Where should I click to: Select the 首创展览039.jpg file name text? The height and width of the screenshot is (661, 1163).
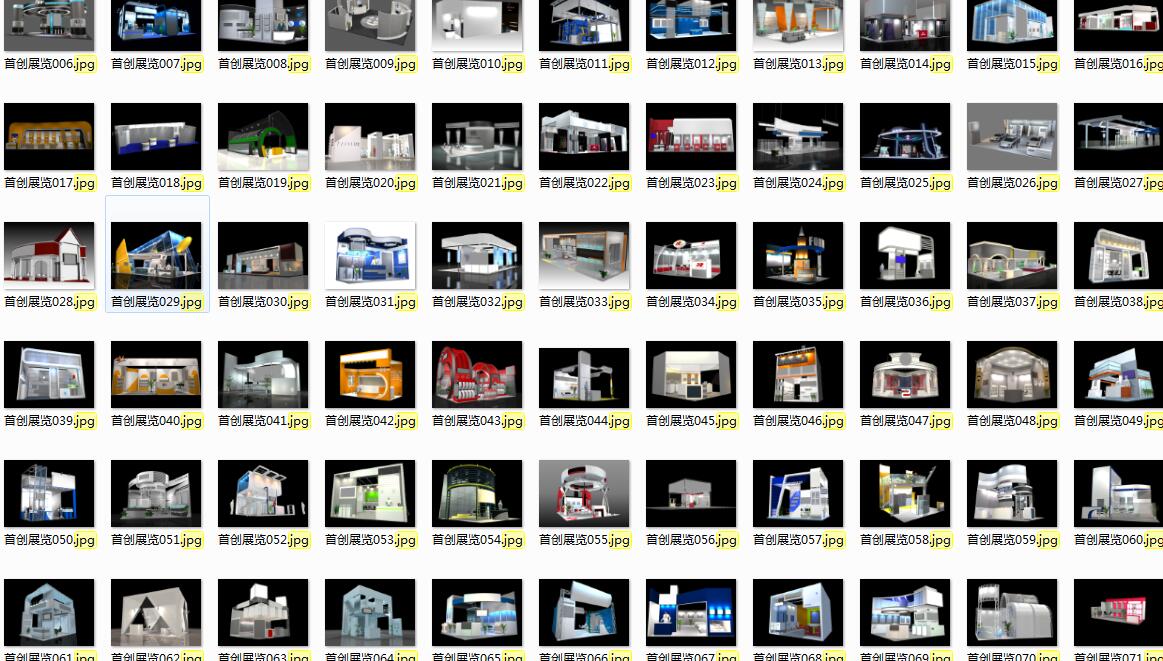[x=49, y=421]
